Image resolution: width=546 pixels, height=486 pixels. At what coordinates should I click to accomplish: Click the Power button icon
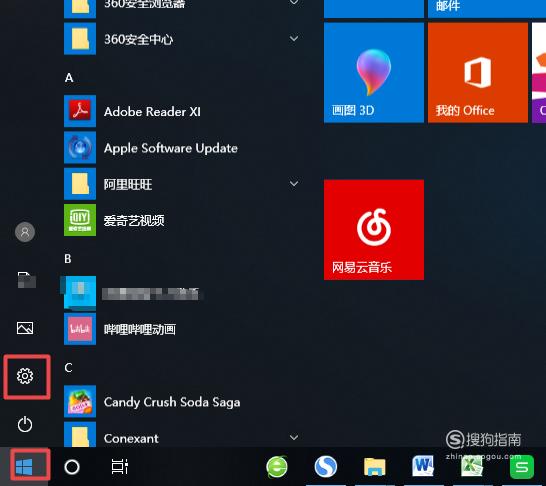[x=25, y=424]
